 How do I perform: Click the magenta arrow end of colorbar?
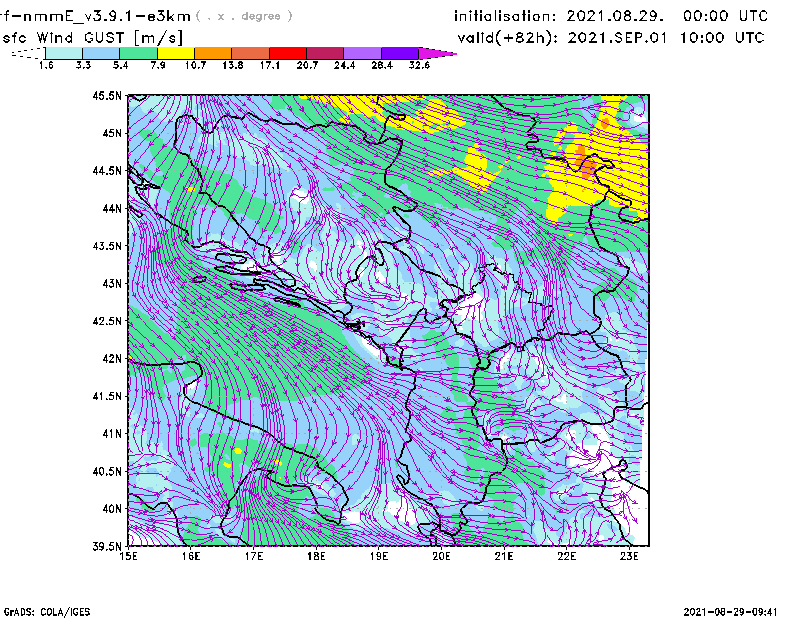(x=437, y=53)
